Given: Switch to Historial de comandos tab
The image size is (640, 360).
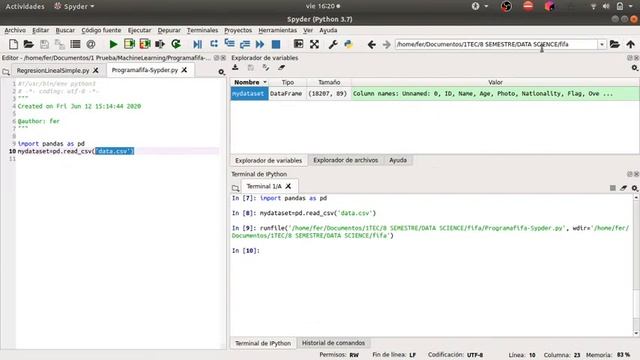Looking at the screenshot, I should 333,343.
